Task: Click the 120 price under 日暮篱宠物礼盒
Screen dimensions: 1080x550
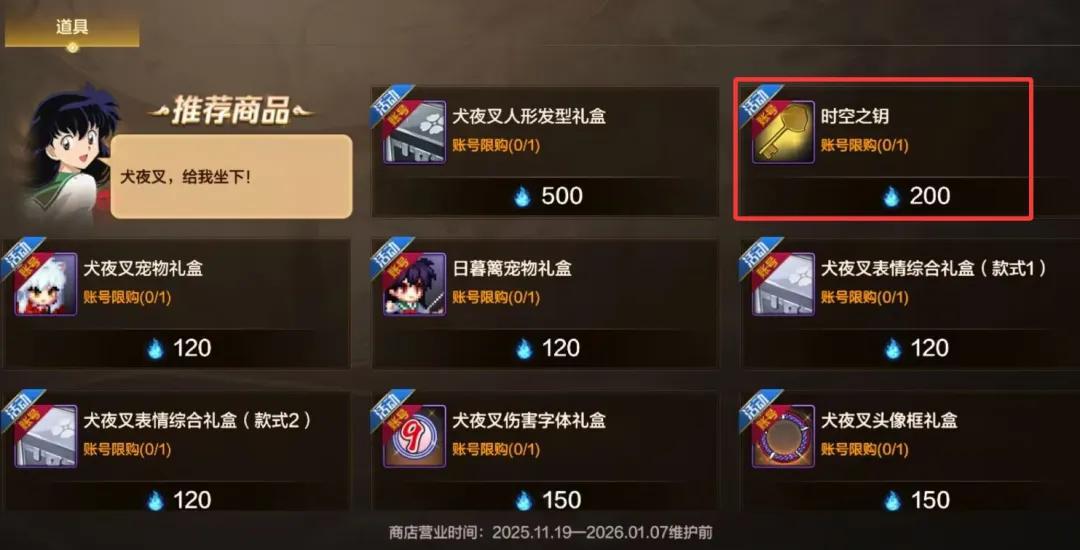Action: click(x=548, y=348)
